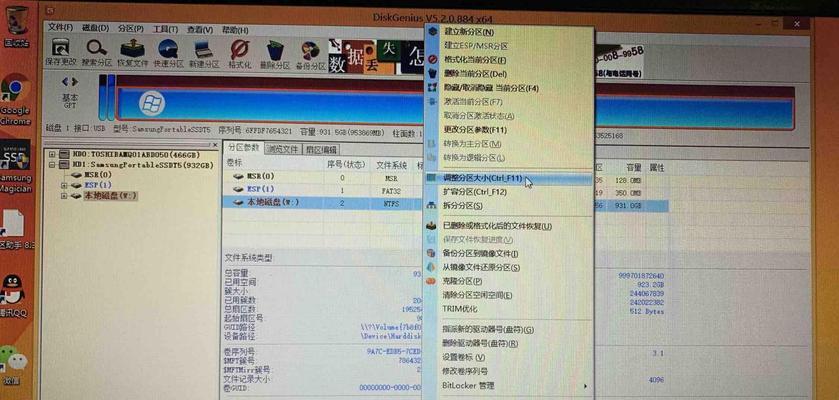Choose 更改分区参数(F11) menu entry

pos(475,129)
